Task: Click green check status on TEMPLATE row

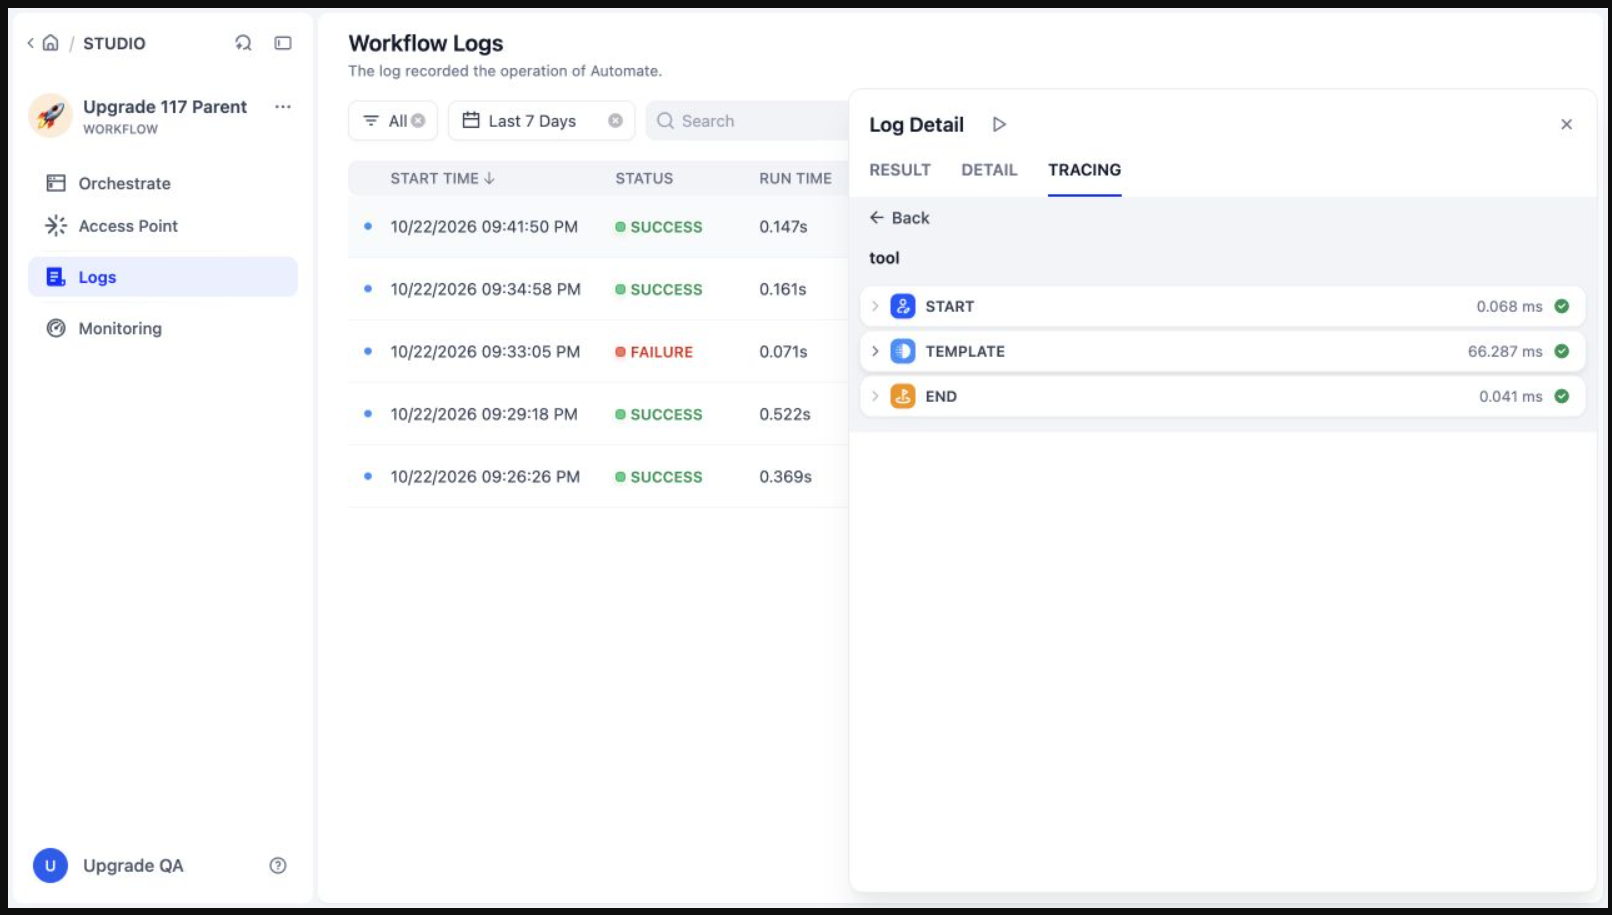Action: (1562, 351)
